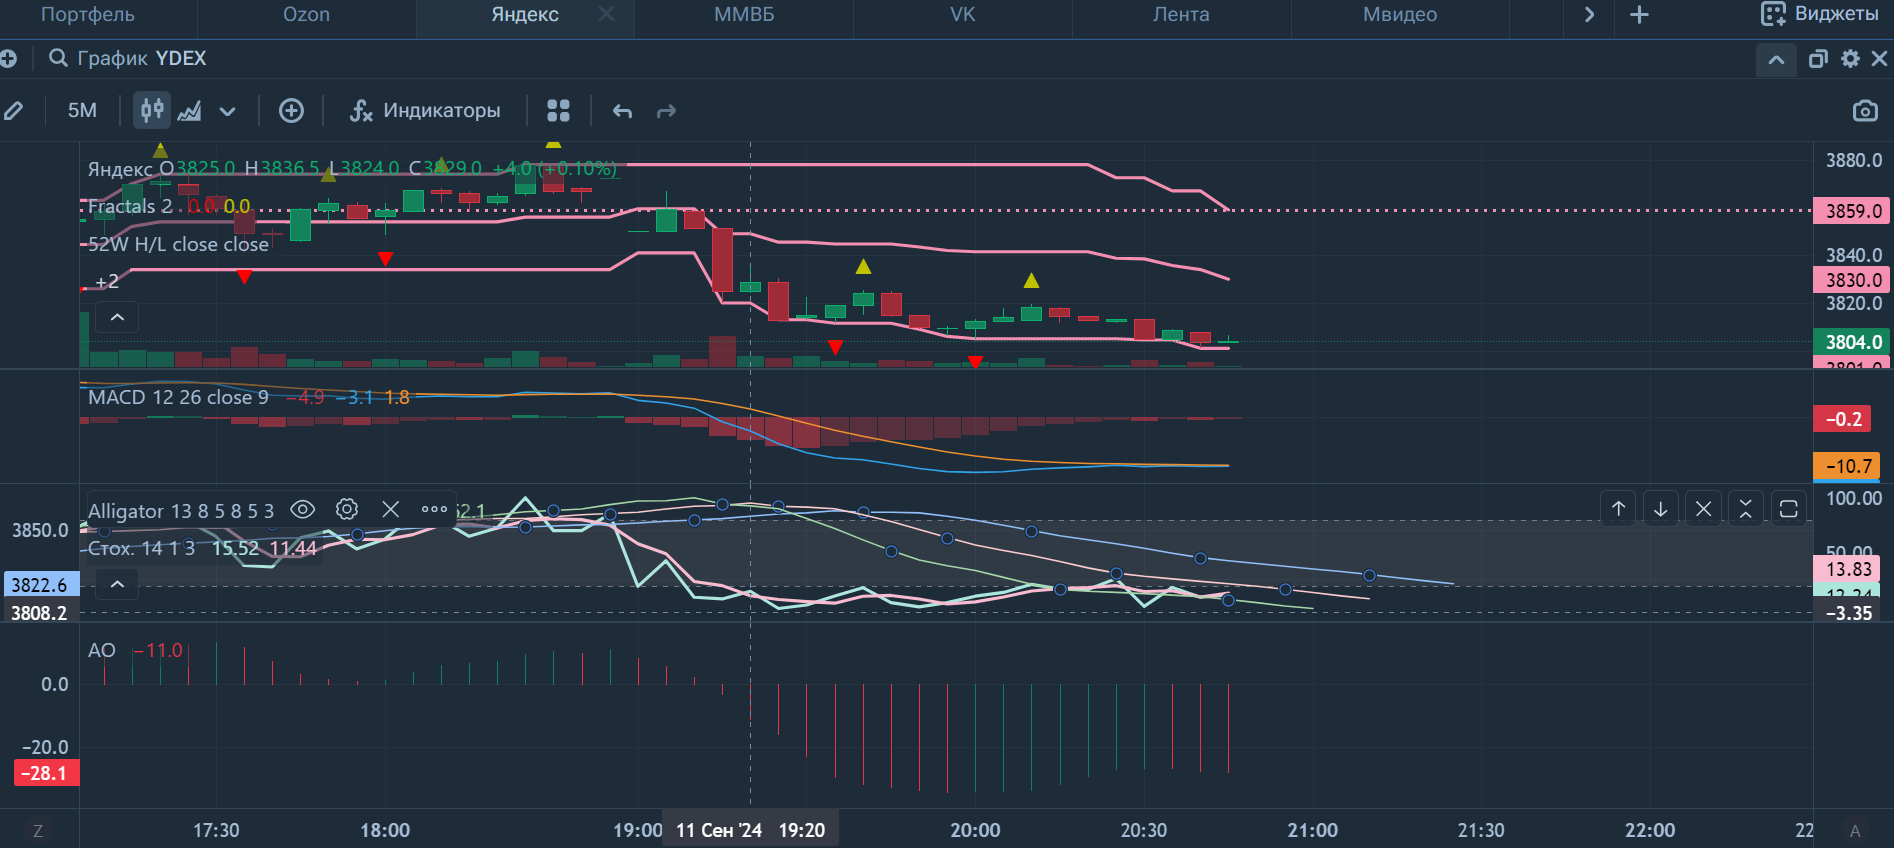The height and width of the screenshot is (848, 1894).
Task: Open chart type dropdown arrow
Action: [228, 111]
